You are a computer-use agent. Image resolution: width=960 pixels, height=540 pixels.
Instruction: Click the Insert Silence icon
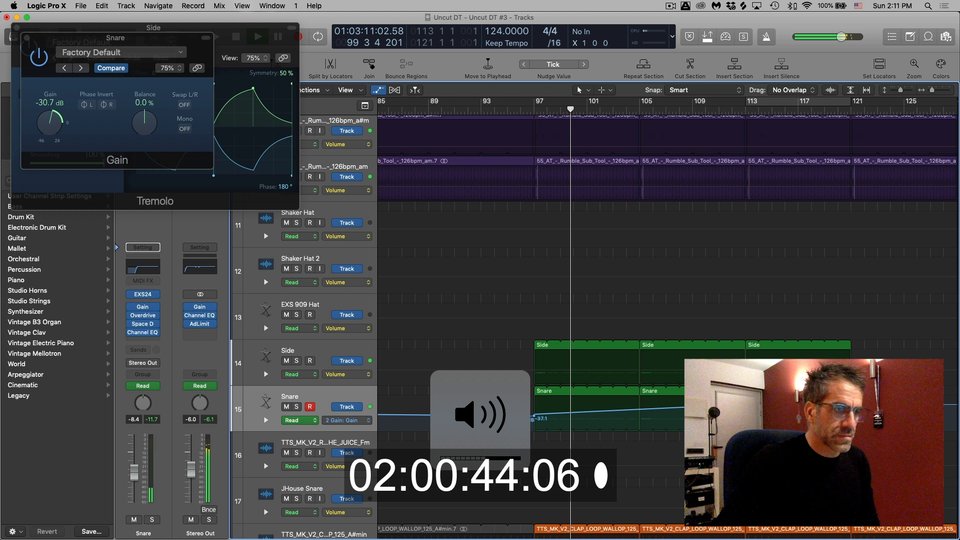tap(781, 64)
